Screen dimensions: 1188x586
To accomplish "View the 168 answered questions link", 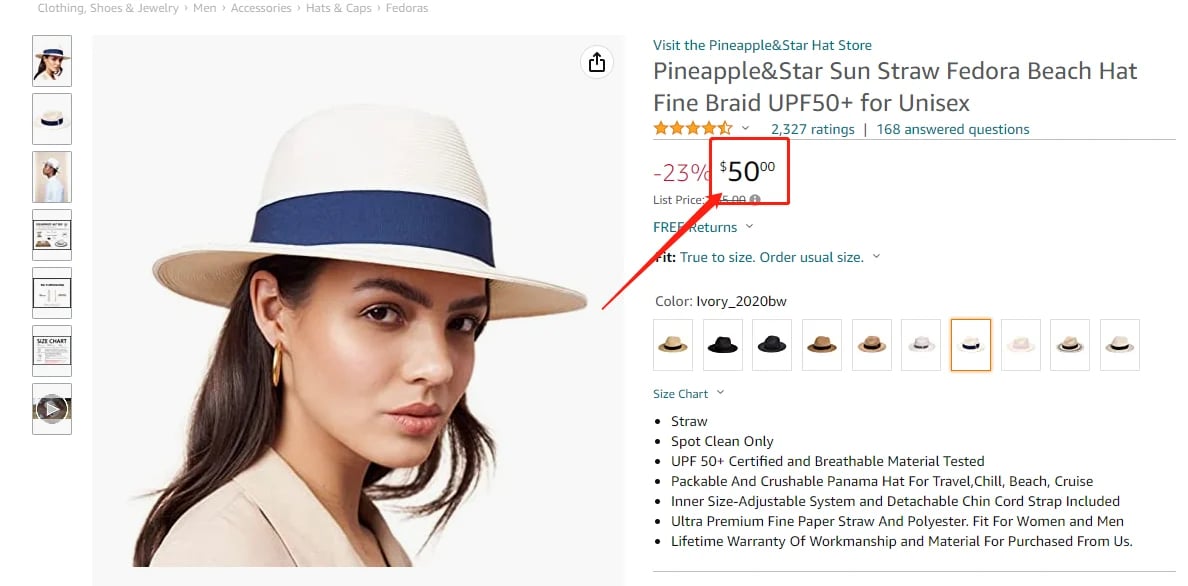I will click(x=952, y=129).
